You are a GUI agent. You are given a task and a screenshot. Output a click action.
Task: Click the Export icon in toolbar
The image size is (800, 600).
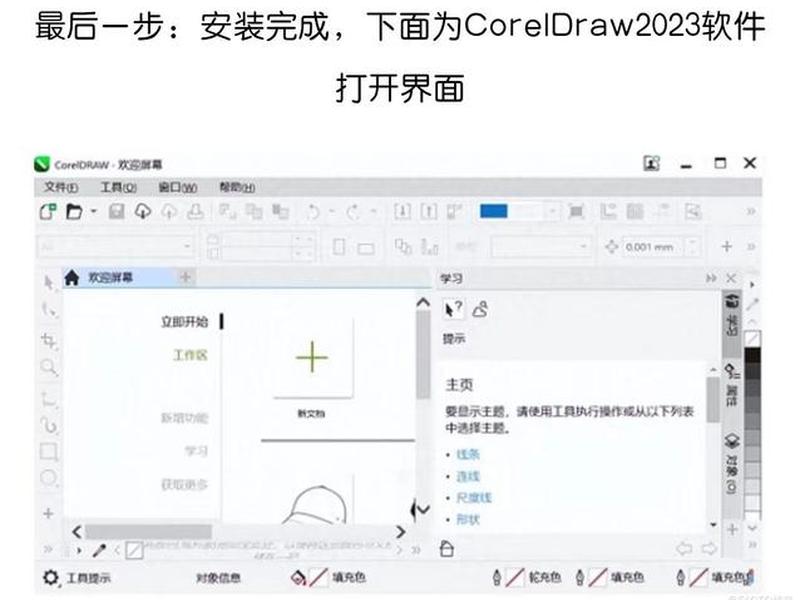[429, 211]
